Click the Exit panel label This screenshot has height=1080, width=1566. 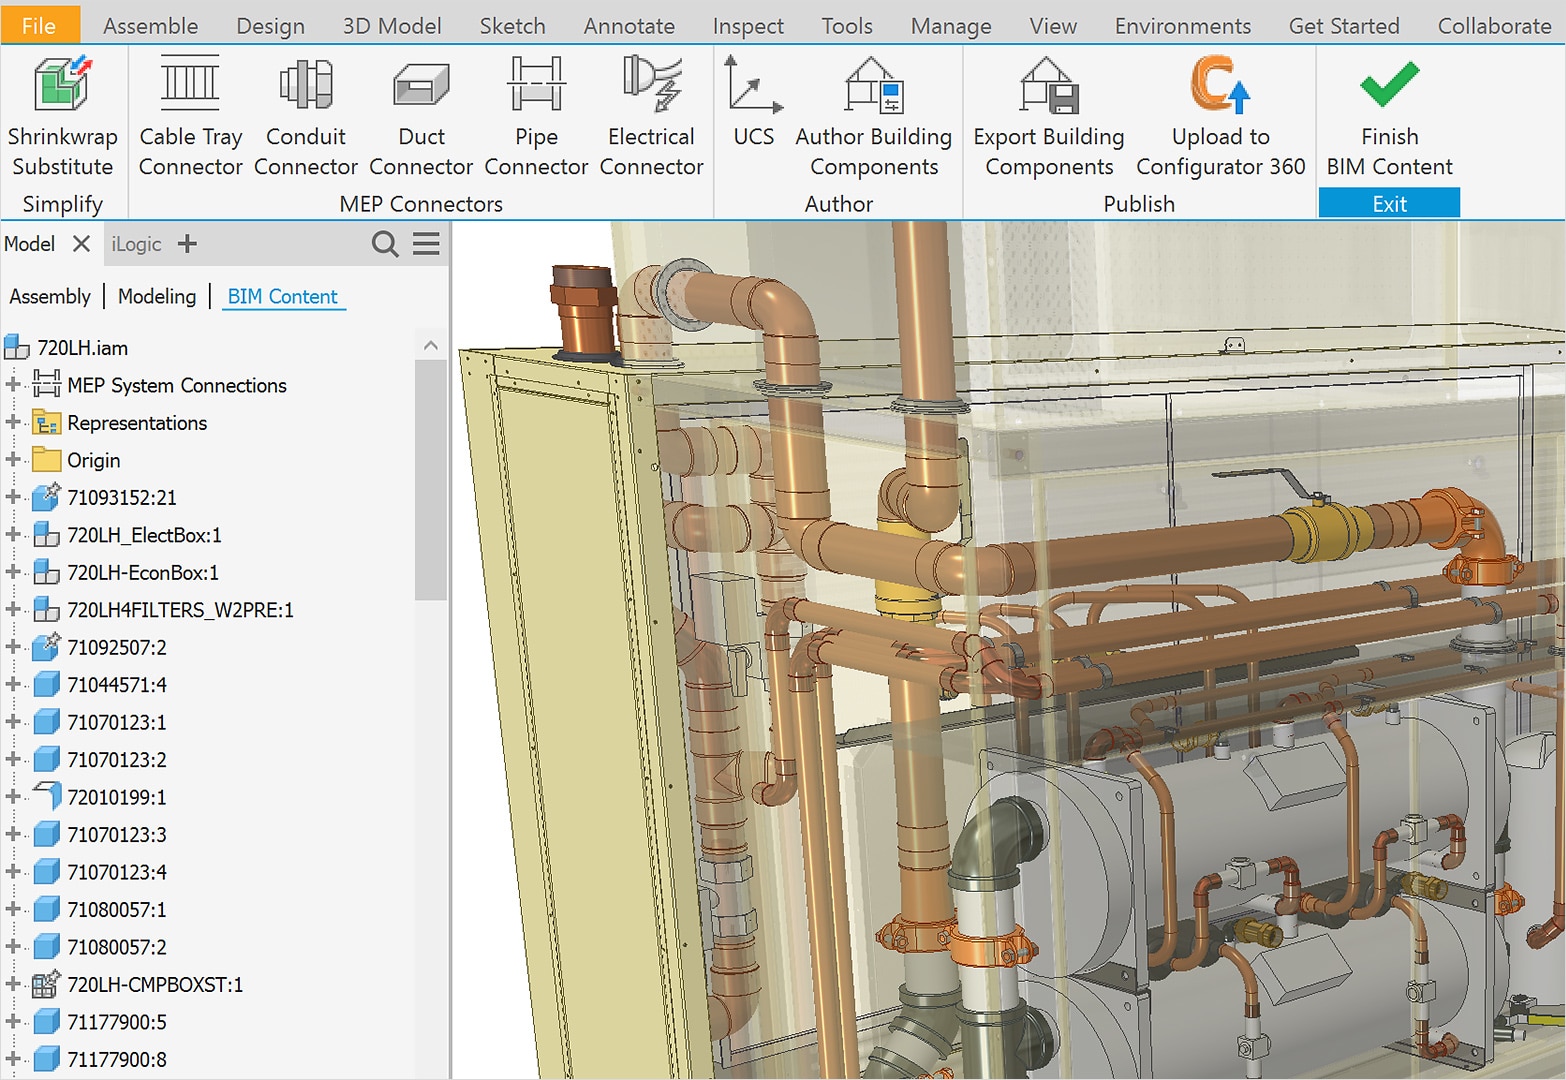point(1389,203)
